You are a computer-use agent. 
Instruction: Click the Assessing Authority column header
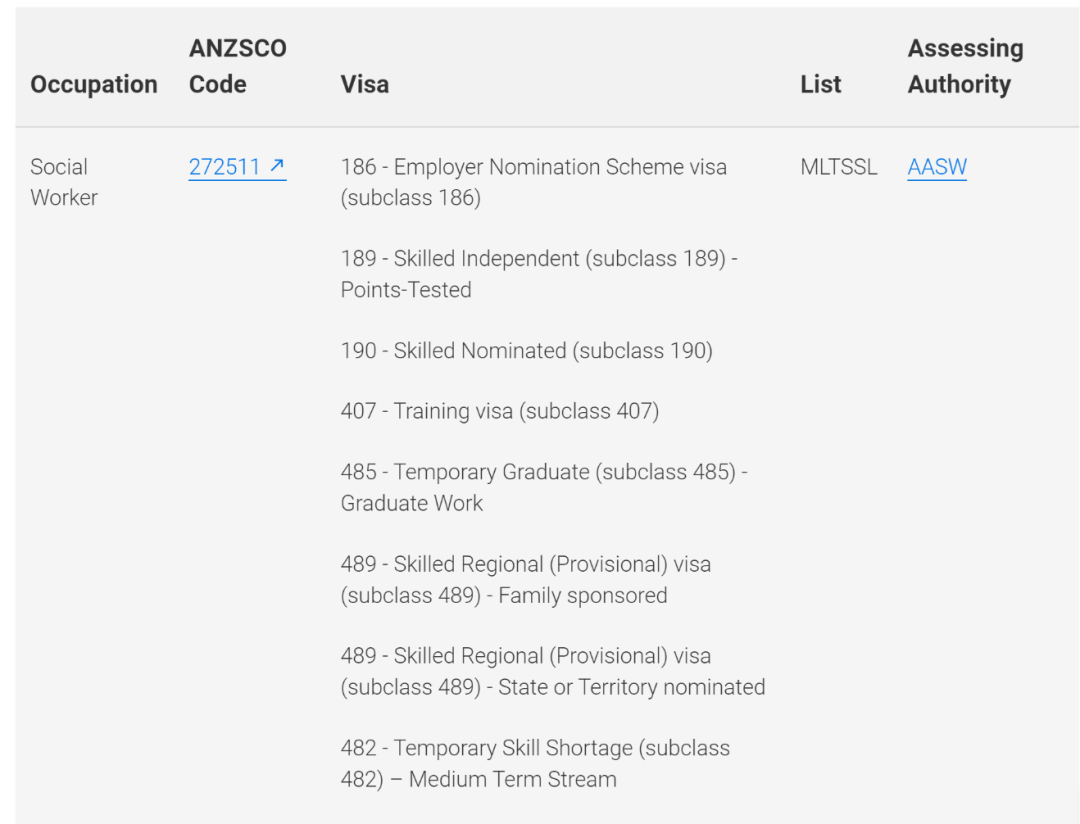tap(965, 66)
